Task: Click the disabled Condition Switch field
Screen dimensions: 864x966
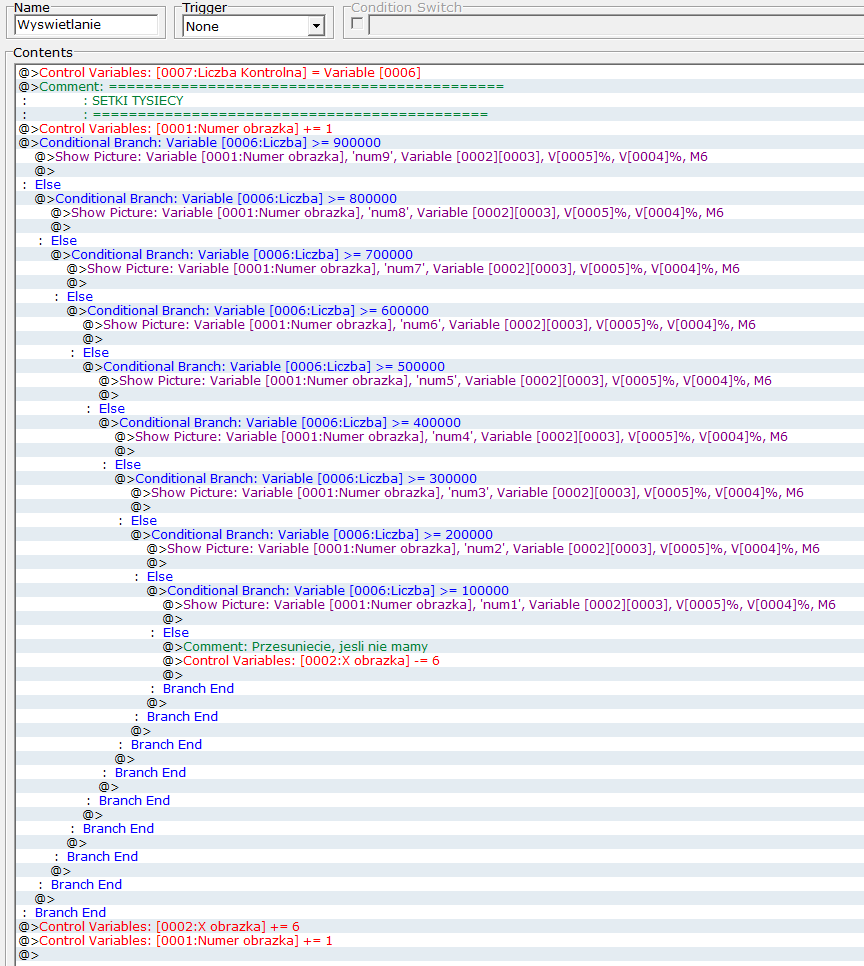Action: coord(616,25)
